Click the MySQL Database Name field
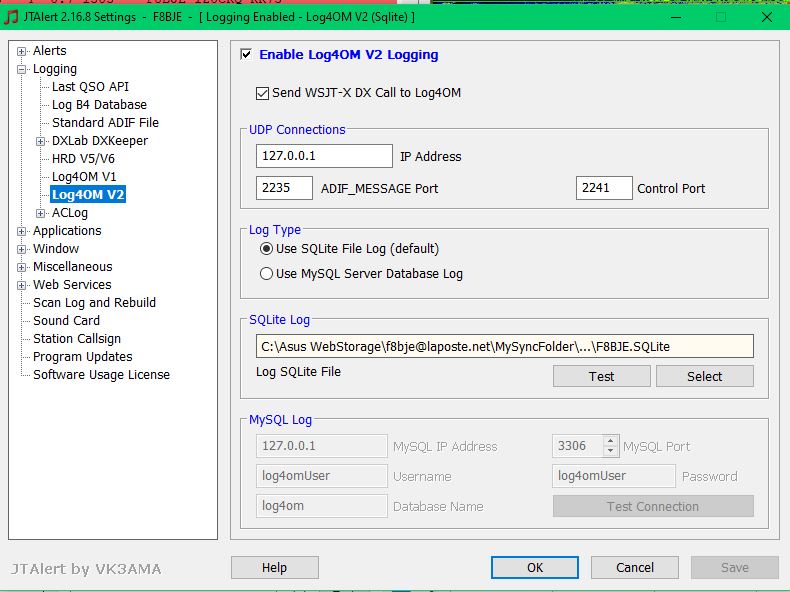 321,506
